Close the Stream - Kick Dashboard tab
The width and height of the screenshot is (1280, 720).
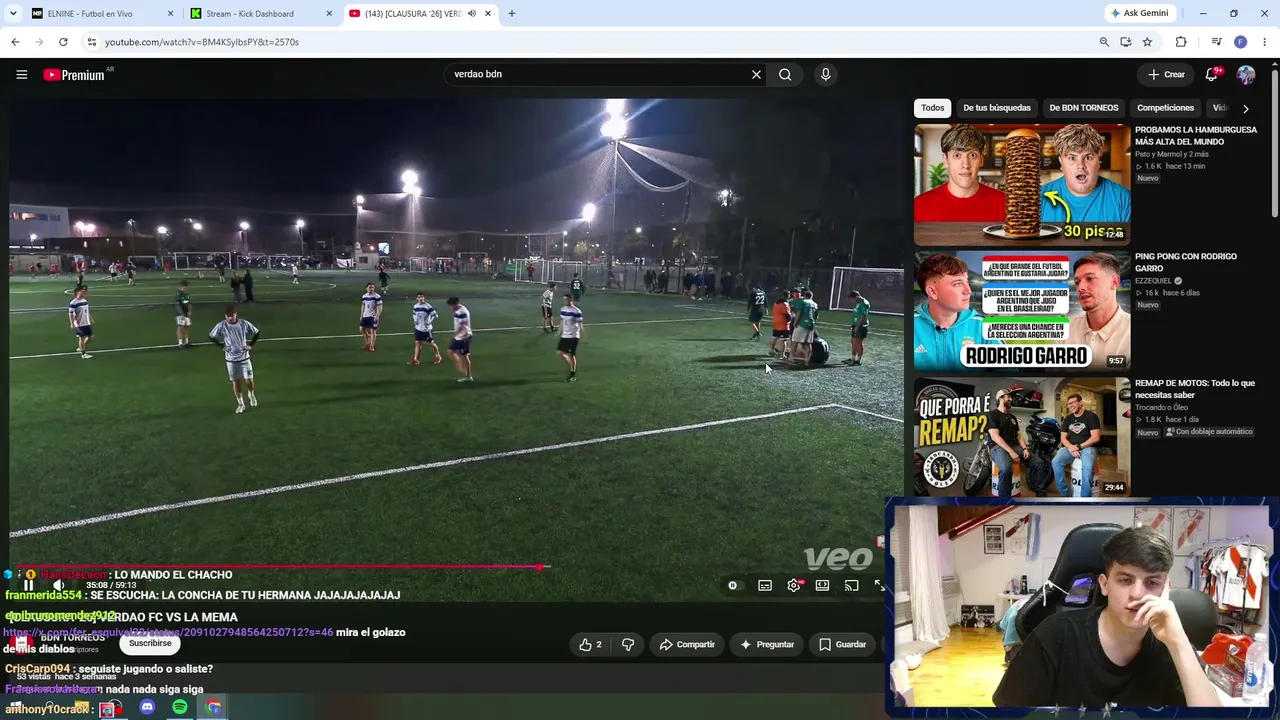pos(329,14)
